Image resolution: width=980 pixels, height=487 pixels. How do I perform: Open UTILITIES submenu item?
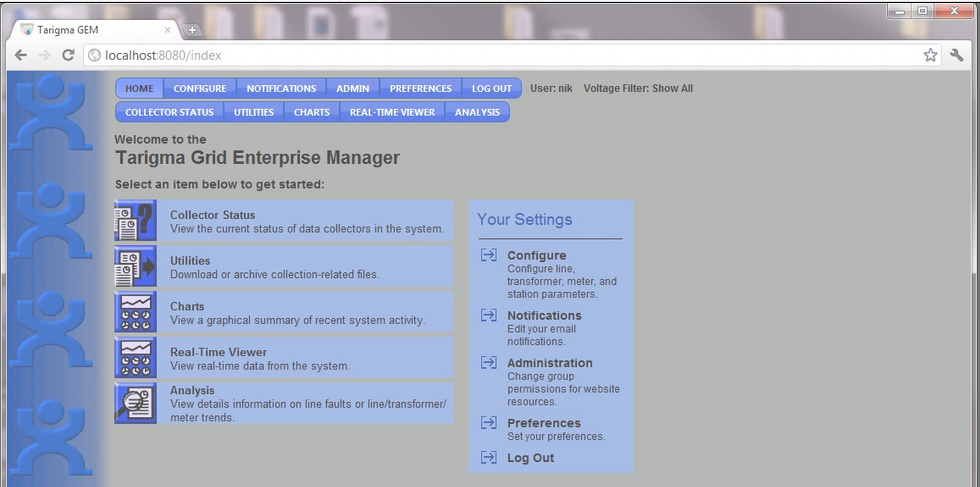tap(254, 112)
